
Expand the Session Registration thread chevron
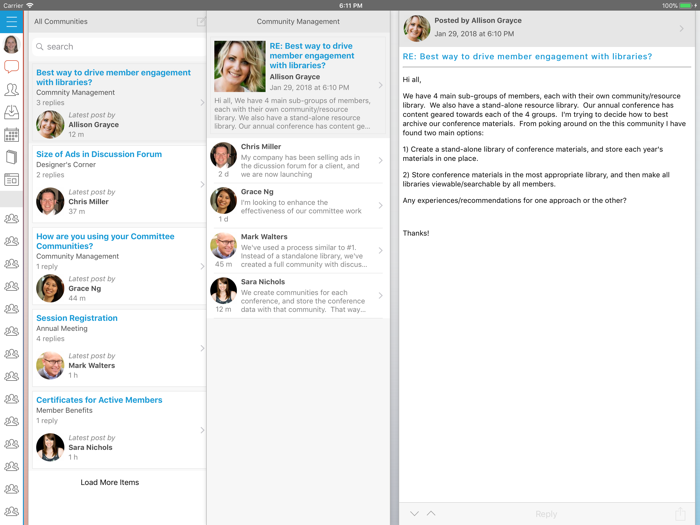pos(202,348)
